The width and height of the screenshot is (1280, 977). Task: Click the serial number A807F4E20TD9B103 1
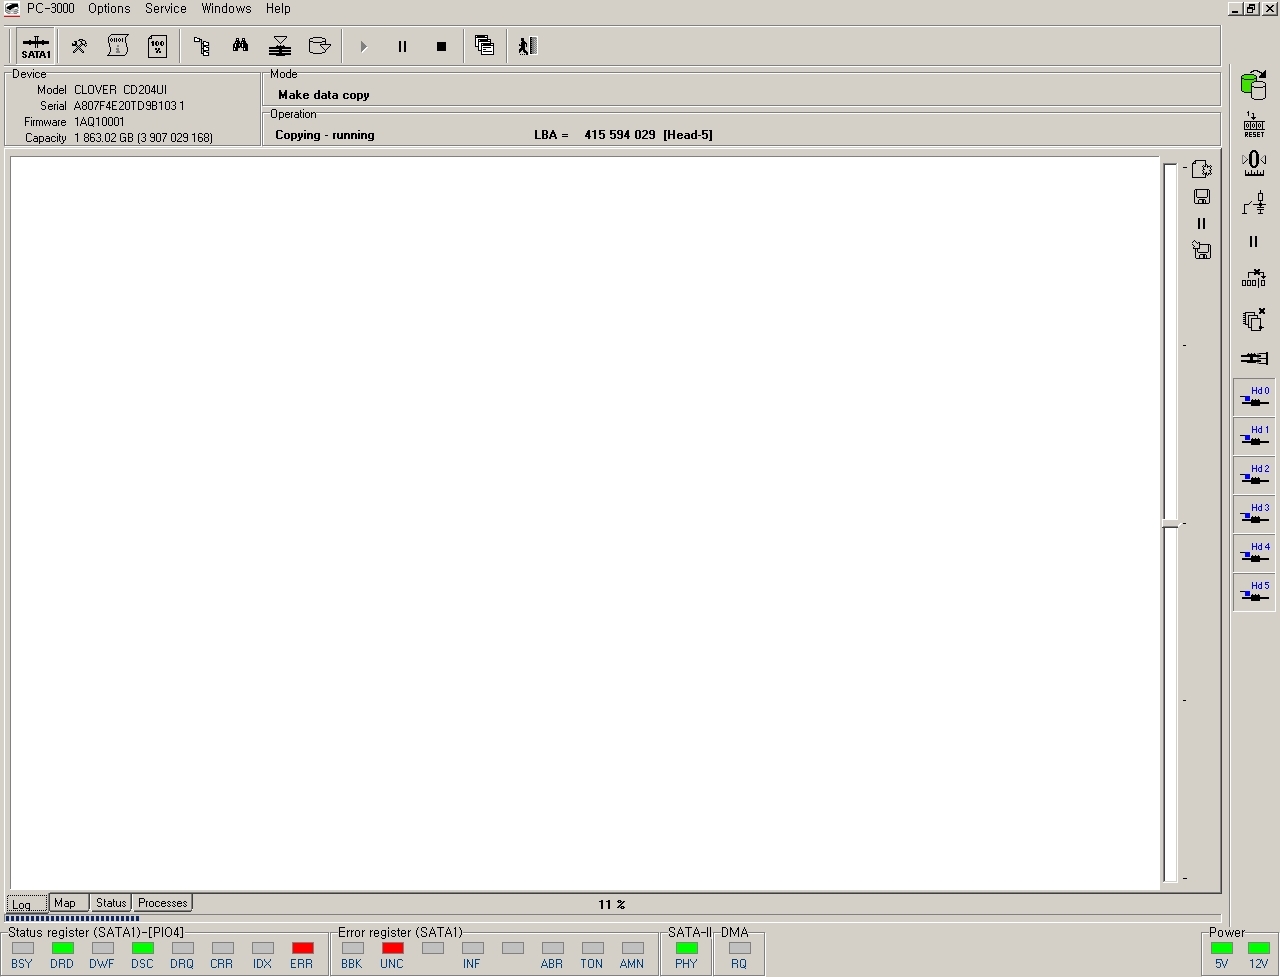pyautogui.click(x=129, y=106)
